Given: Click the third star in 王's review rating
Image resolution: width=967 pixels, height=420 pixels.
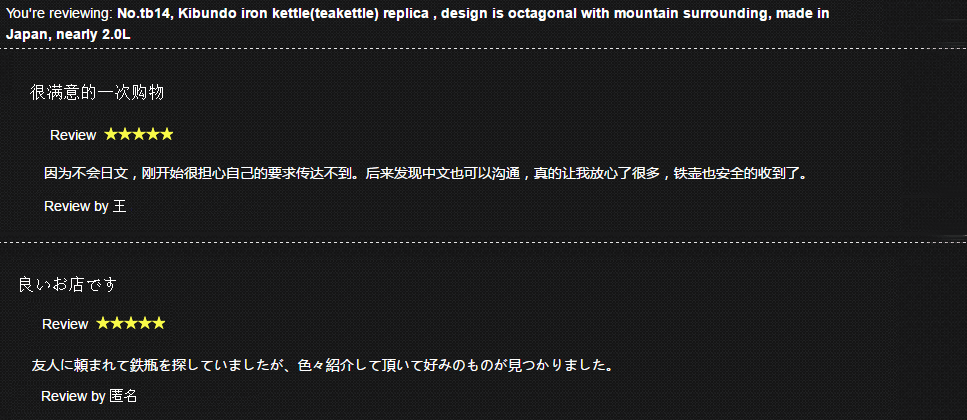Looking at the screenshot, I should click(x=139, y=134).
